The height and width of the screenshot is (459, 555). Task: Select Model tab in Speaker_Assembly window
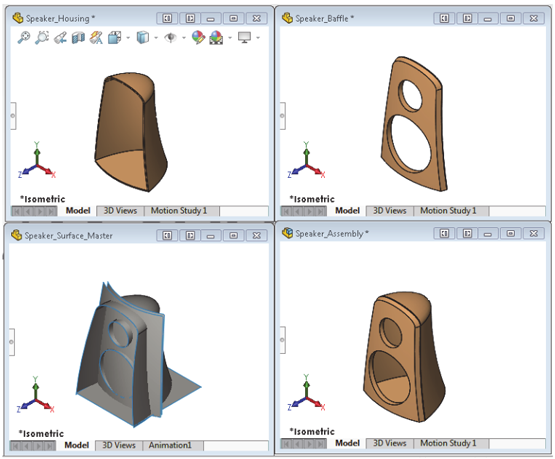(347, 443)
